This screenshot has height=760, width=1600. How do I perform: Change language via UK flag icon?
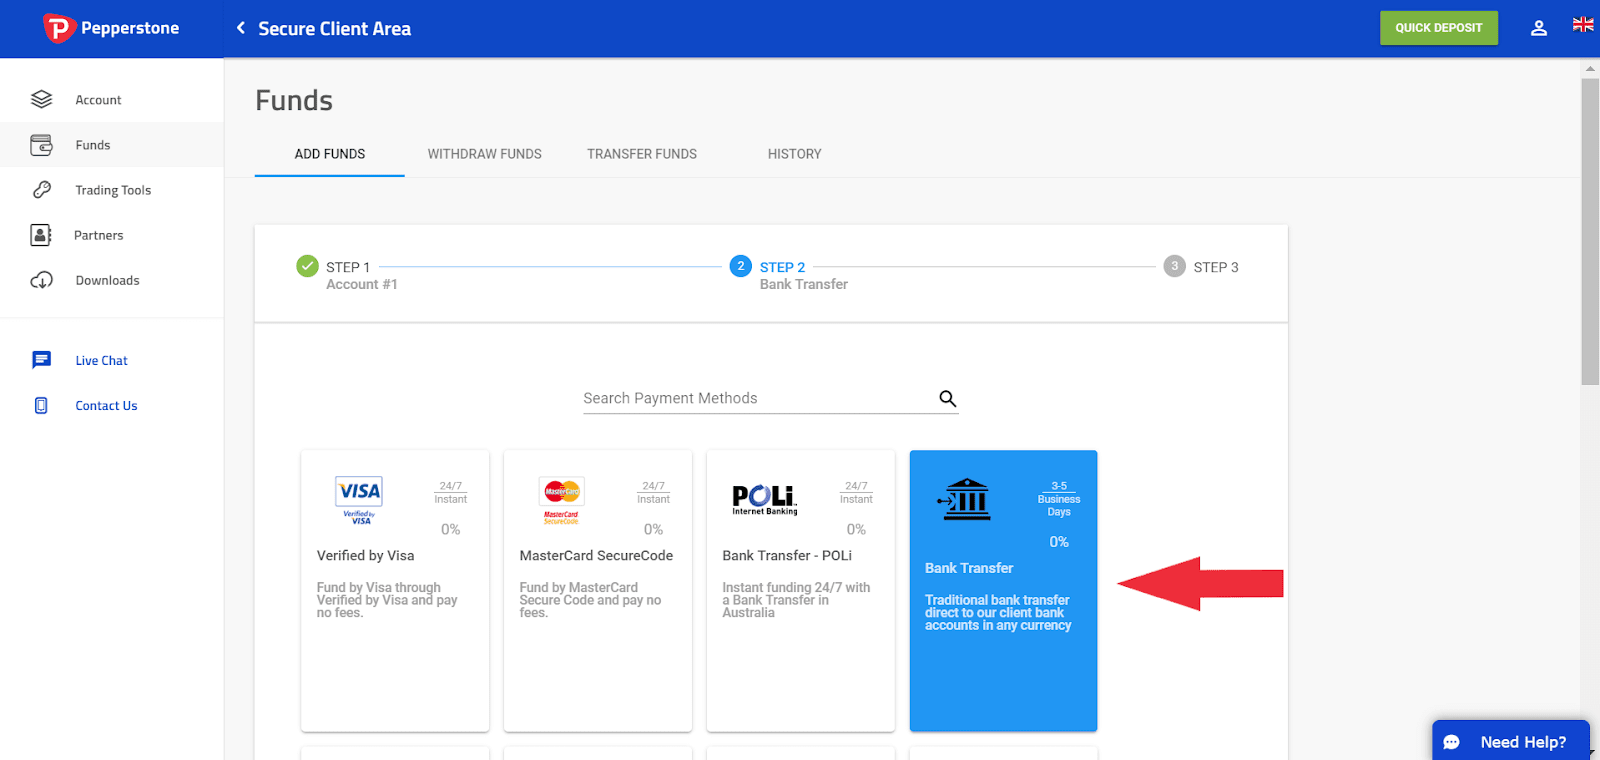(1583, 24)
